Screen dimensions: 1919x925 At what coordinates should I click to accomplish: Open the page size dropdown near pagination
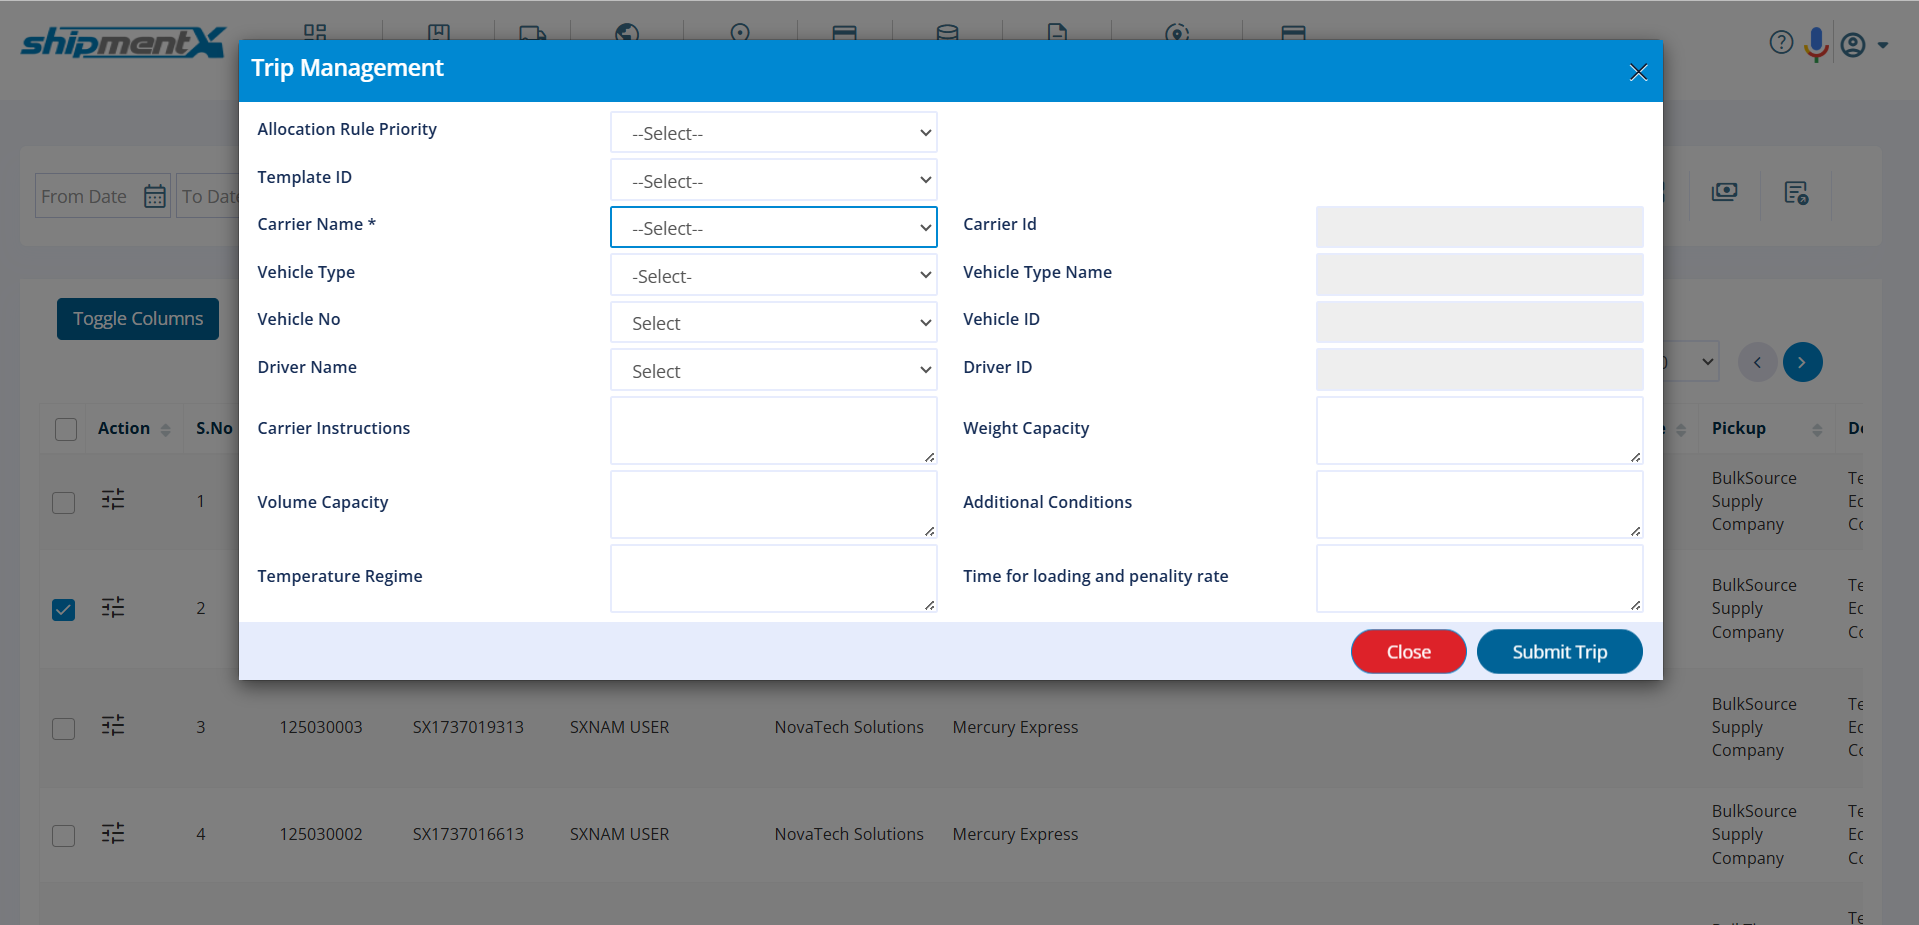tap(1692, 362)
